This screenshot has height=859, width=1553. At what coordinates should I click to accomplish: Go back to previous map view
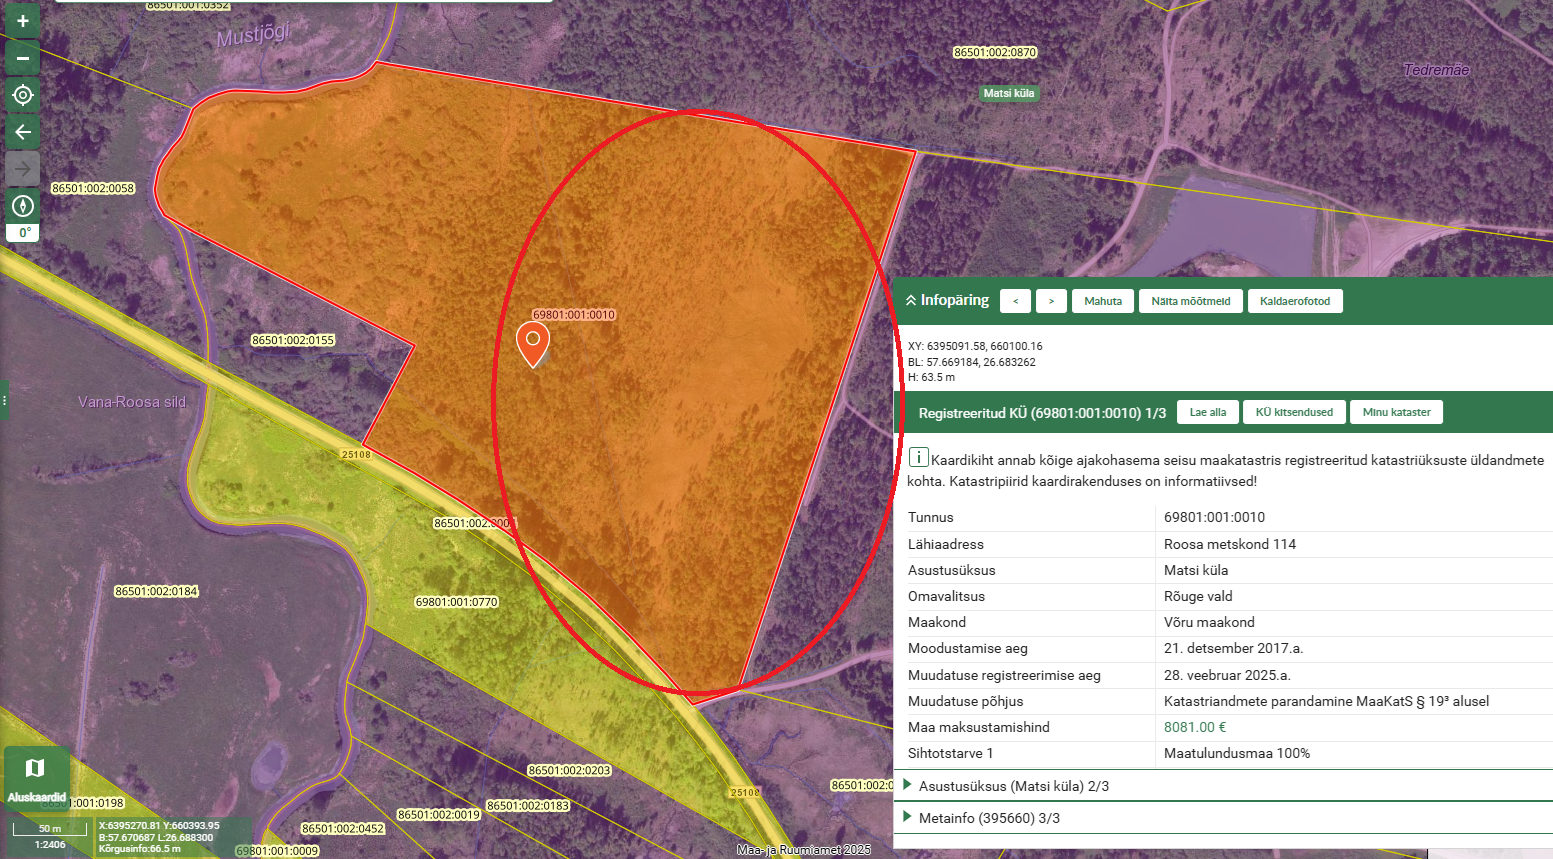point(22,132)
